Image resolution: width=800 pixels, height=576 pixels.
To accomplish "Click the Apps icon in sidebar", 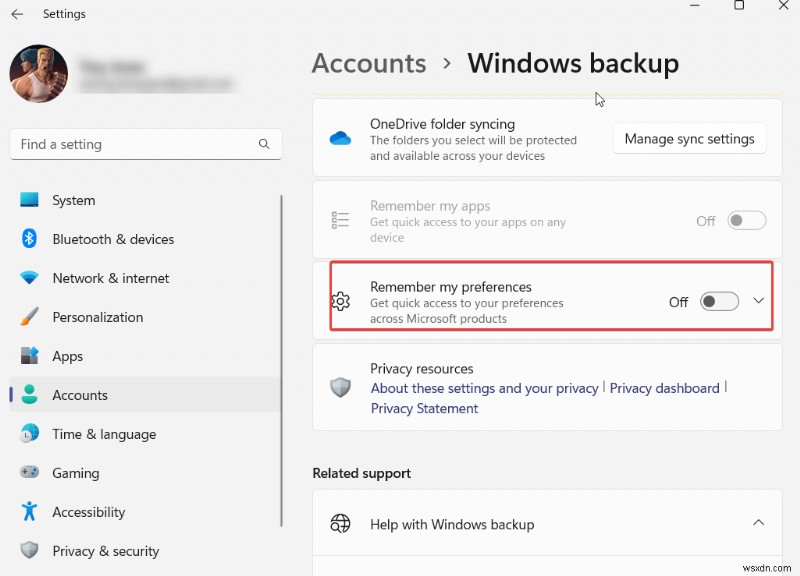I will (x=29, y=356).
